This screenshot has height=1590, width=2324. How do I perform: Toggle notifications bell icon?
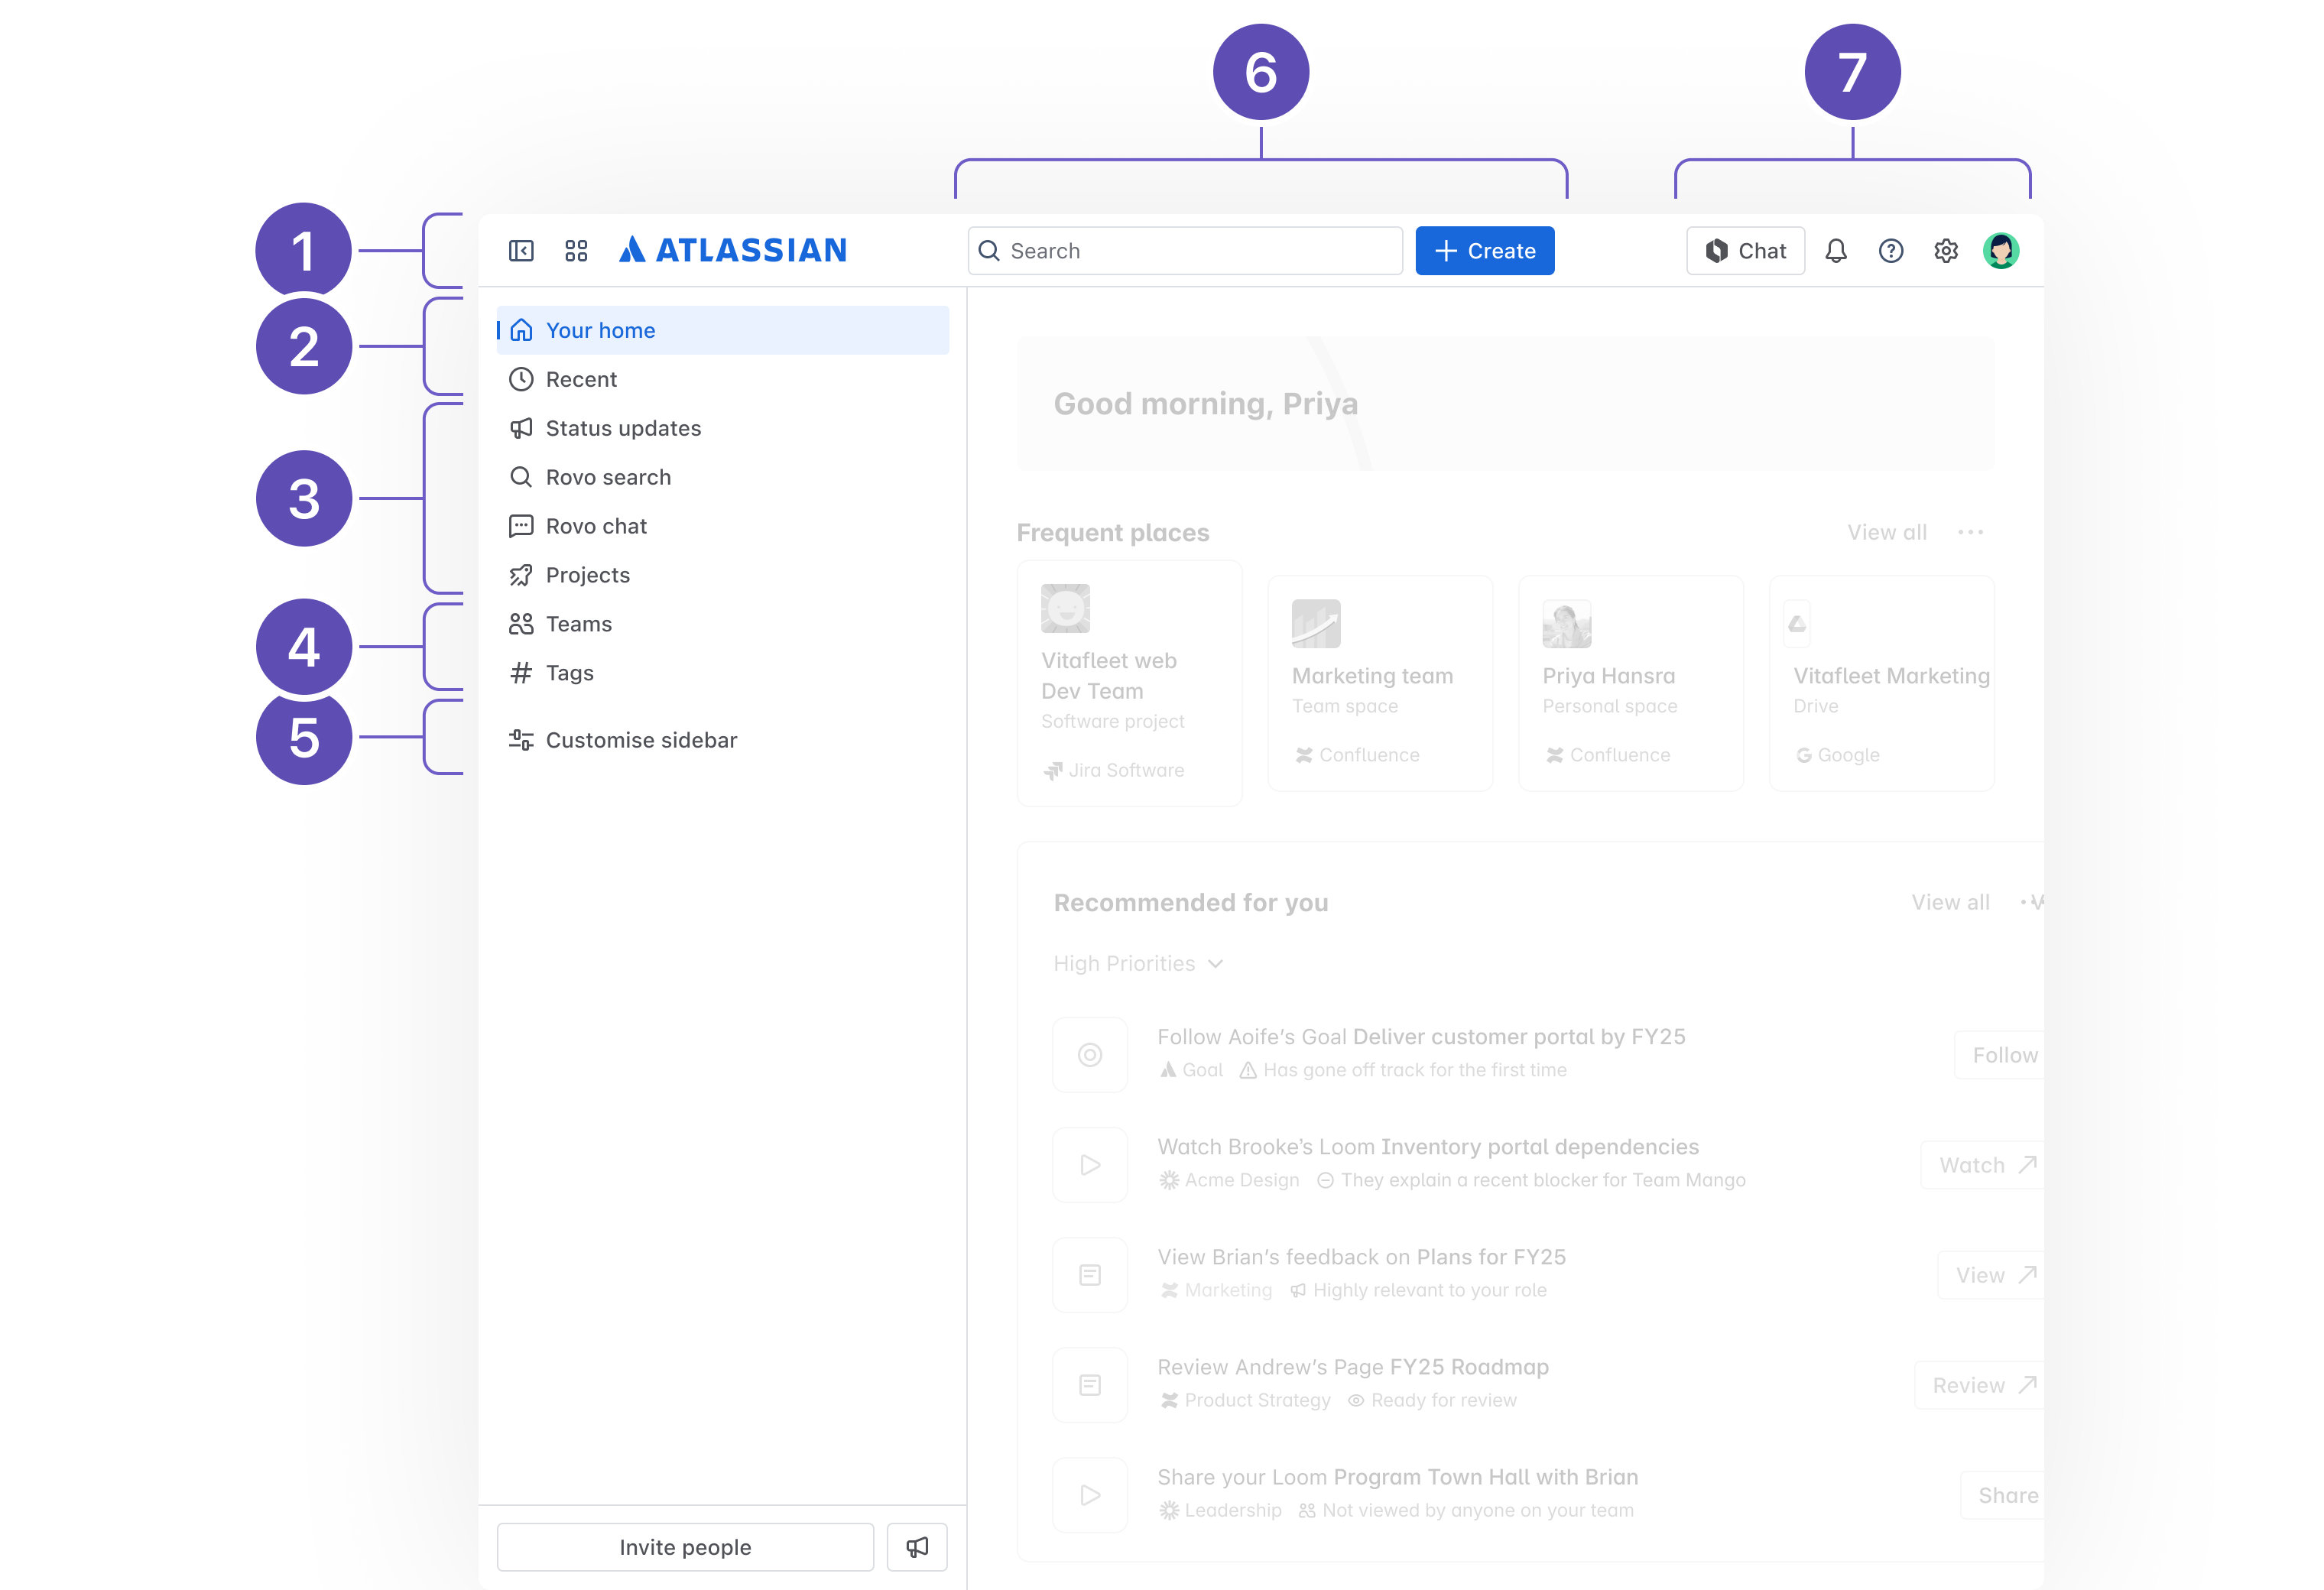tap(1840, 249)
